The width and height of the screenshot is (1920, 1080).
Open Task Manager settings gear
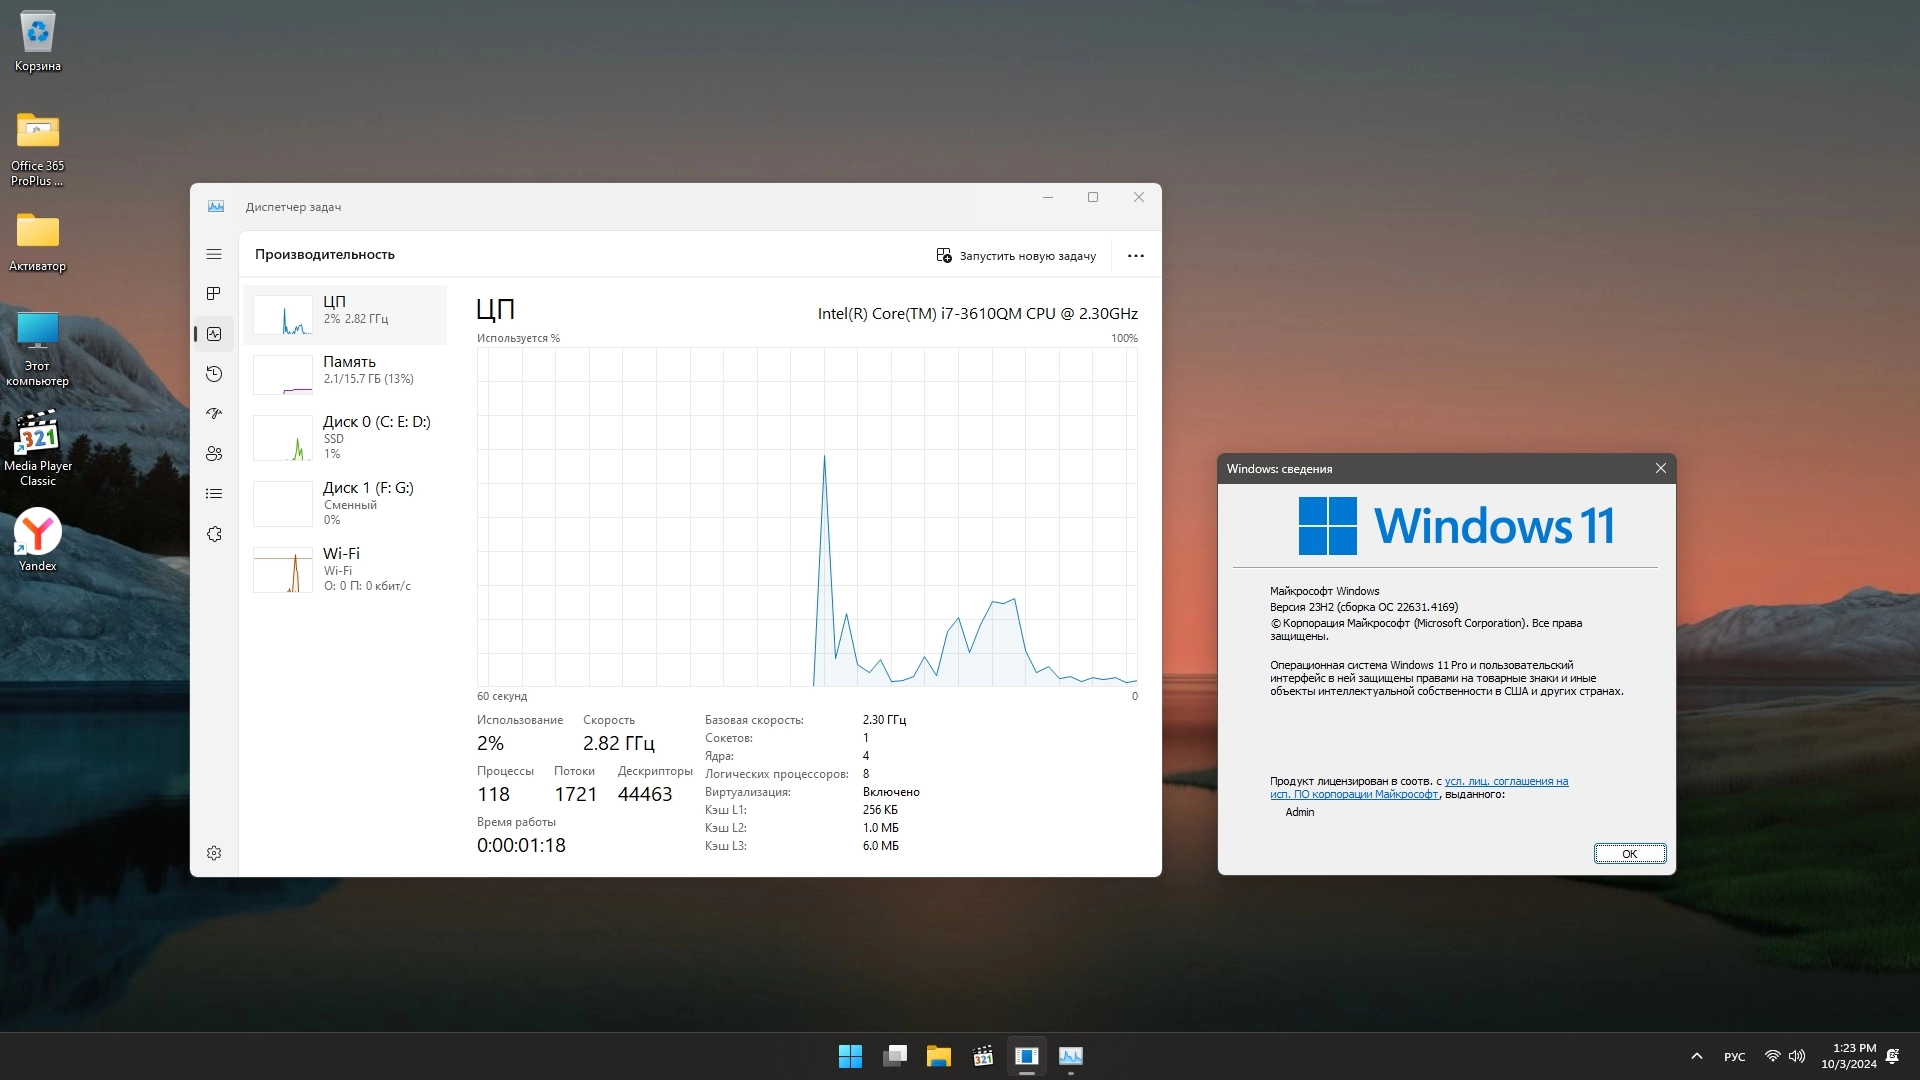click(214, 853)
